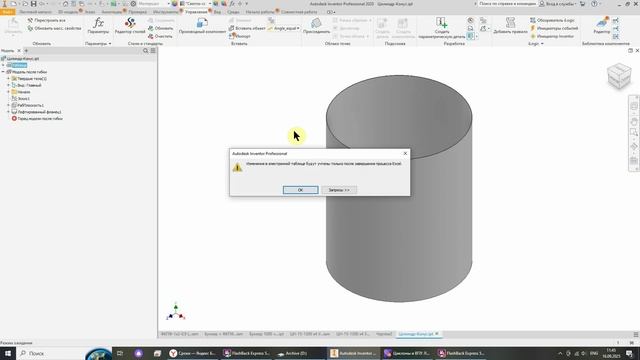Image resolution: width=640 pixels, height=360 pixels.
Task: Click the ViewCube in viewport
Action: [x=619, y=76]
